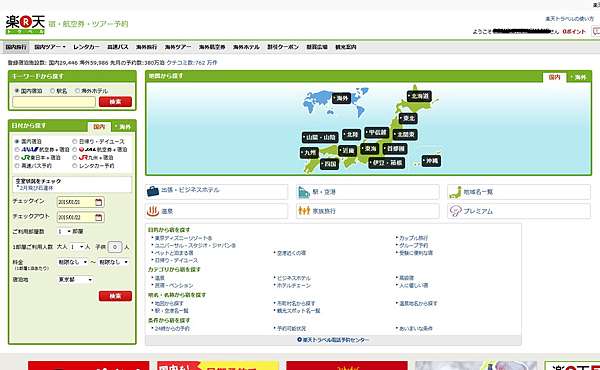Select 北陸 region on the map
This screenshot has width=600, height=370.
tap(351, 135)
